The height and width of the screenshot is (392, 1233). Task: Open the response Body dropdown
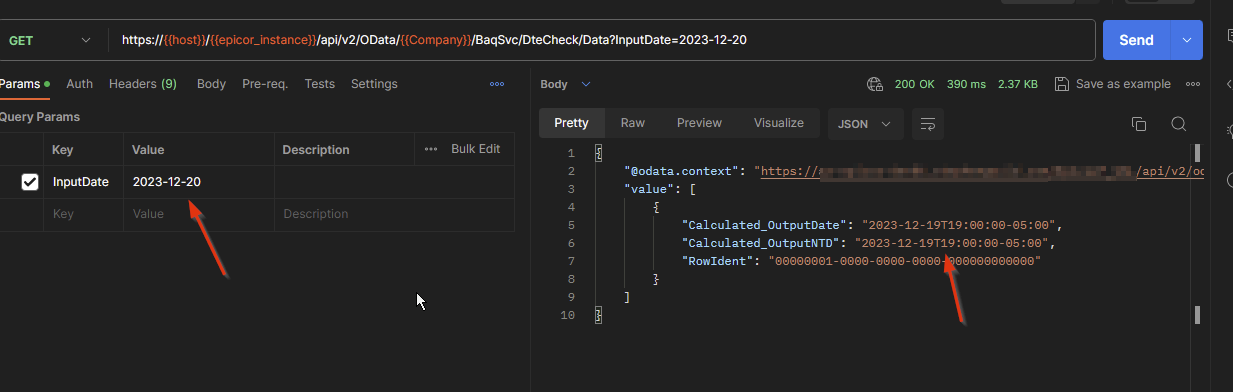coord(565,84)
